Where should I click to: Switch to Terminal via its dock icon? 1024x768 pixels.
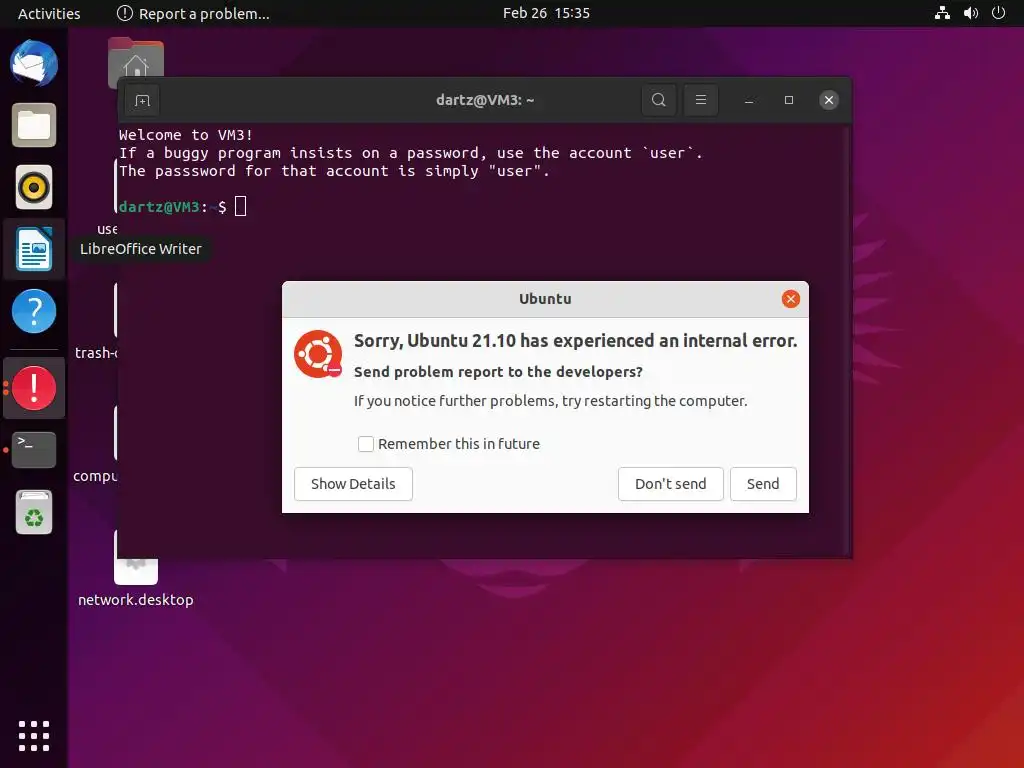34,449
